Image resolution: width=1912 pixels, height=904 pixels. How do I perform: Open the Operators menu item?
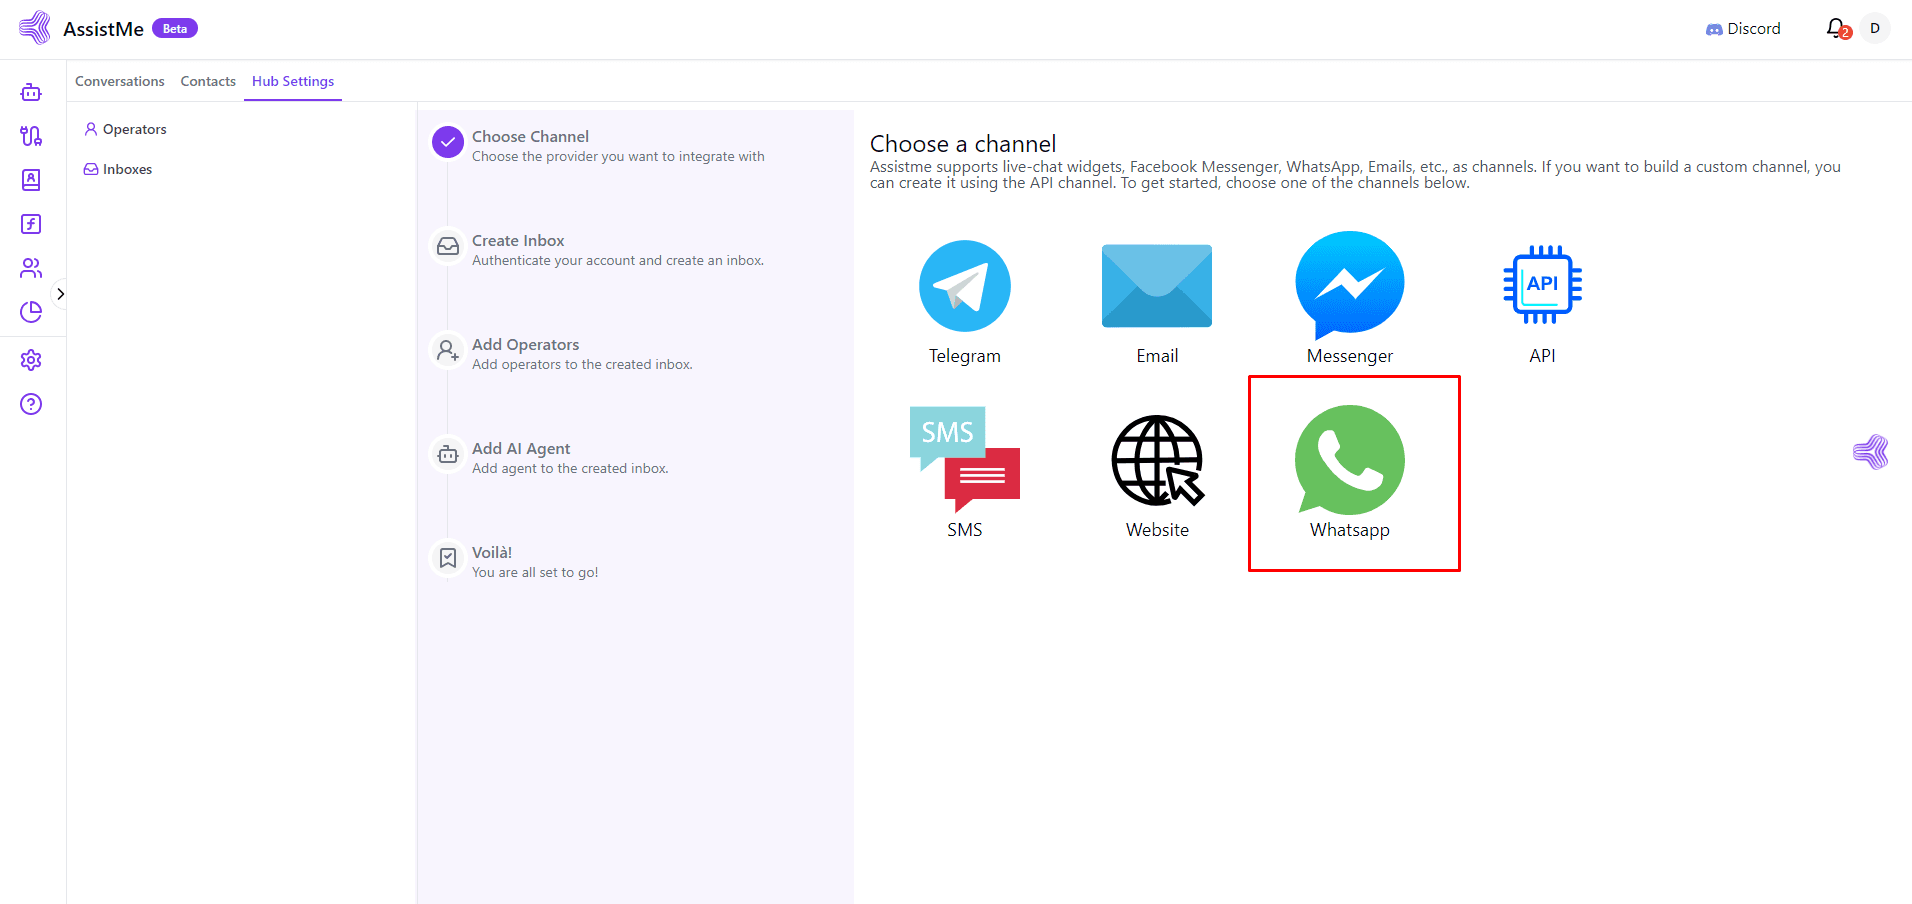tap(125, 129)
